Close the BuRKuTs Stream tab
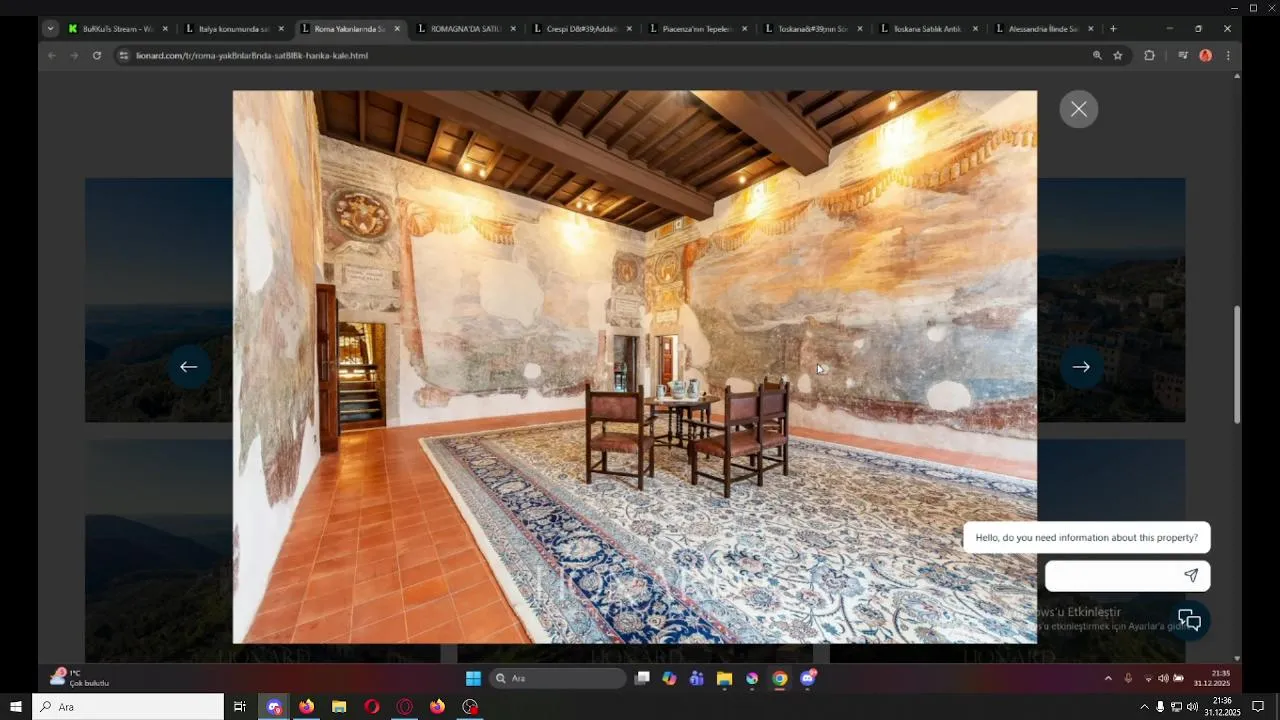 click(165, 29)
